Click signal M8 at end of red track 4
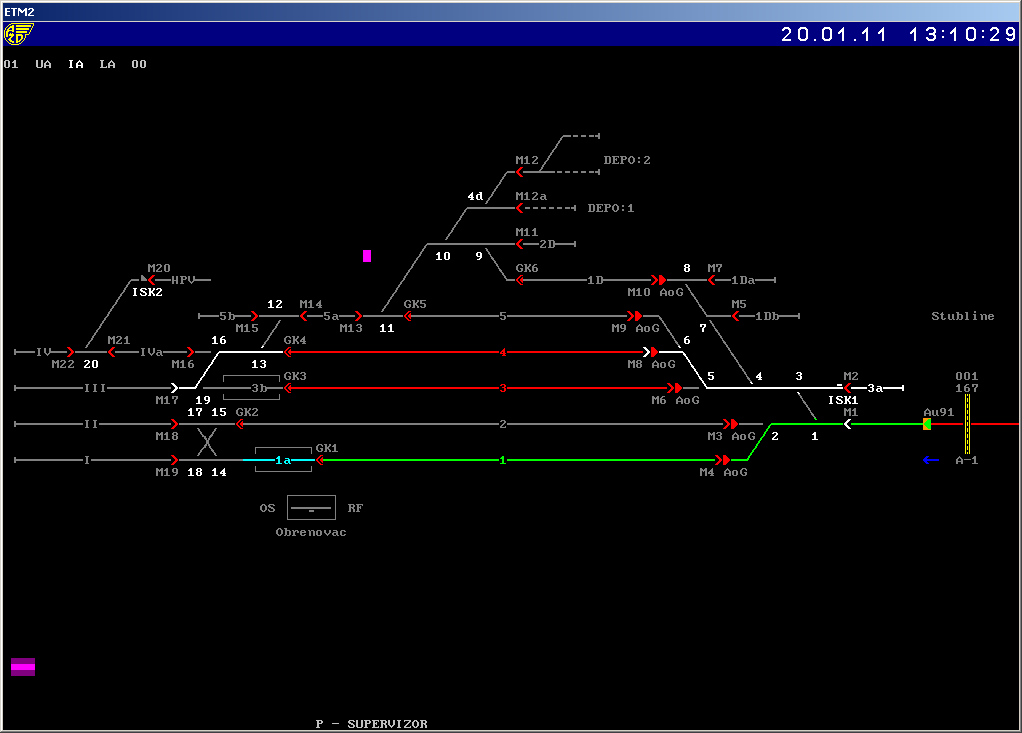Screen dimensions: 1022x733 (650, 352)
